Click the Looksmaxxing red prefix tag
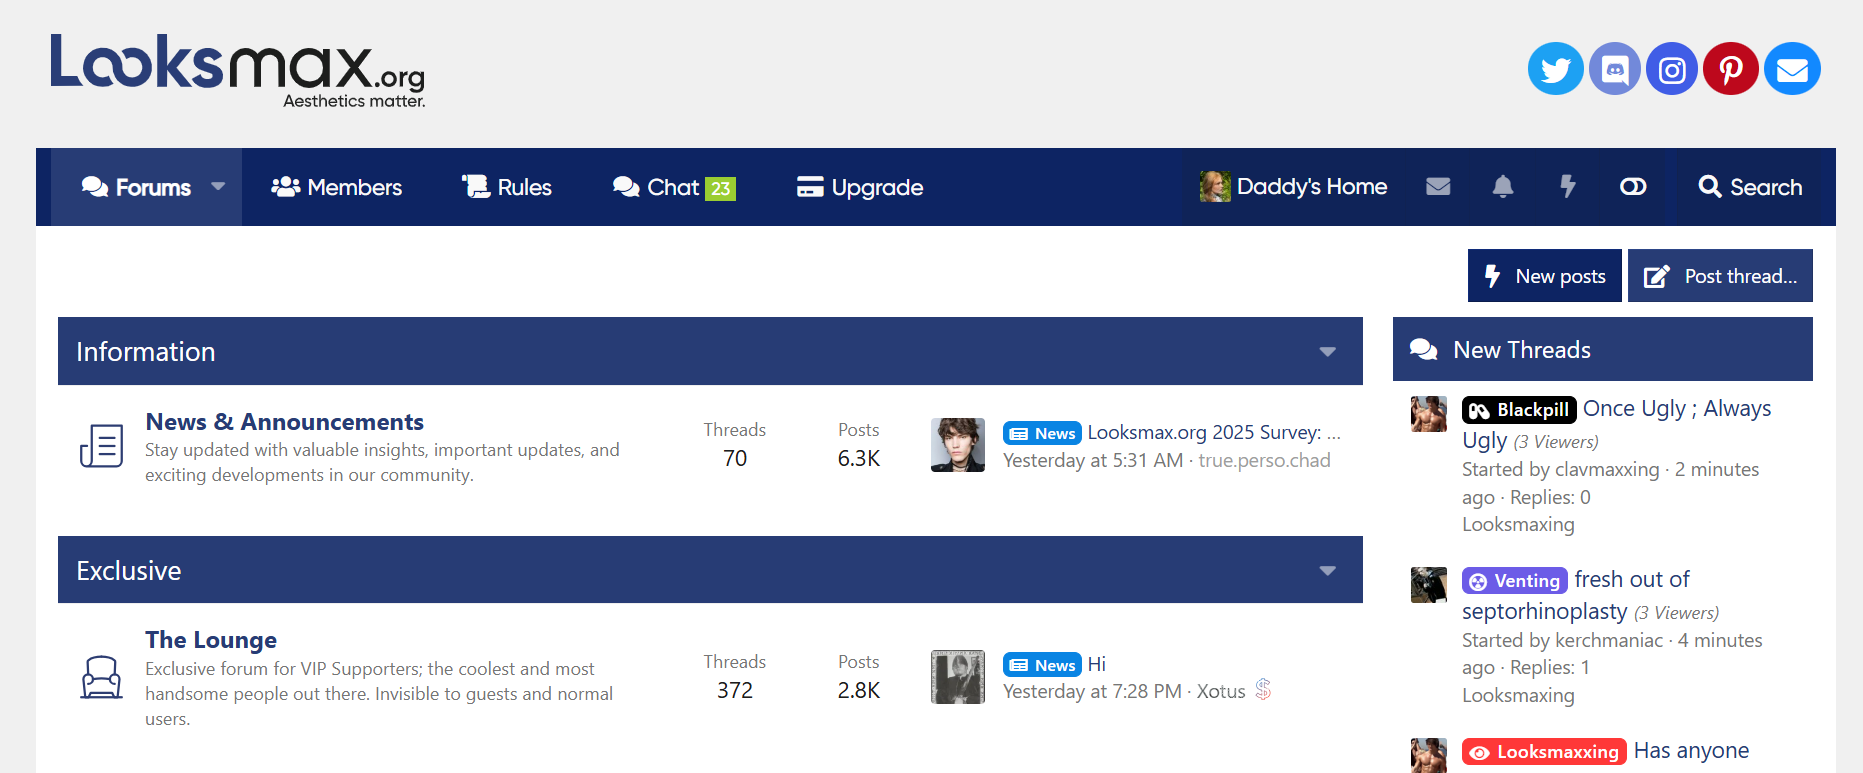Viewport: 1863px width, 773px height. tap(1544, 752)
